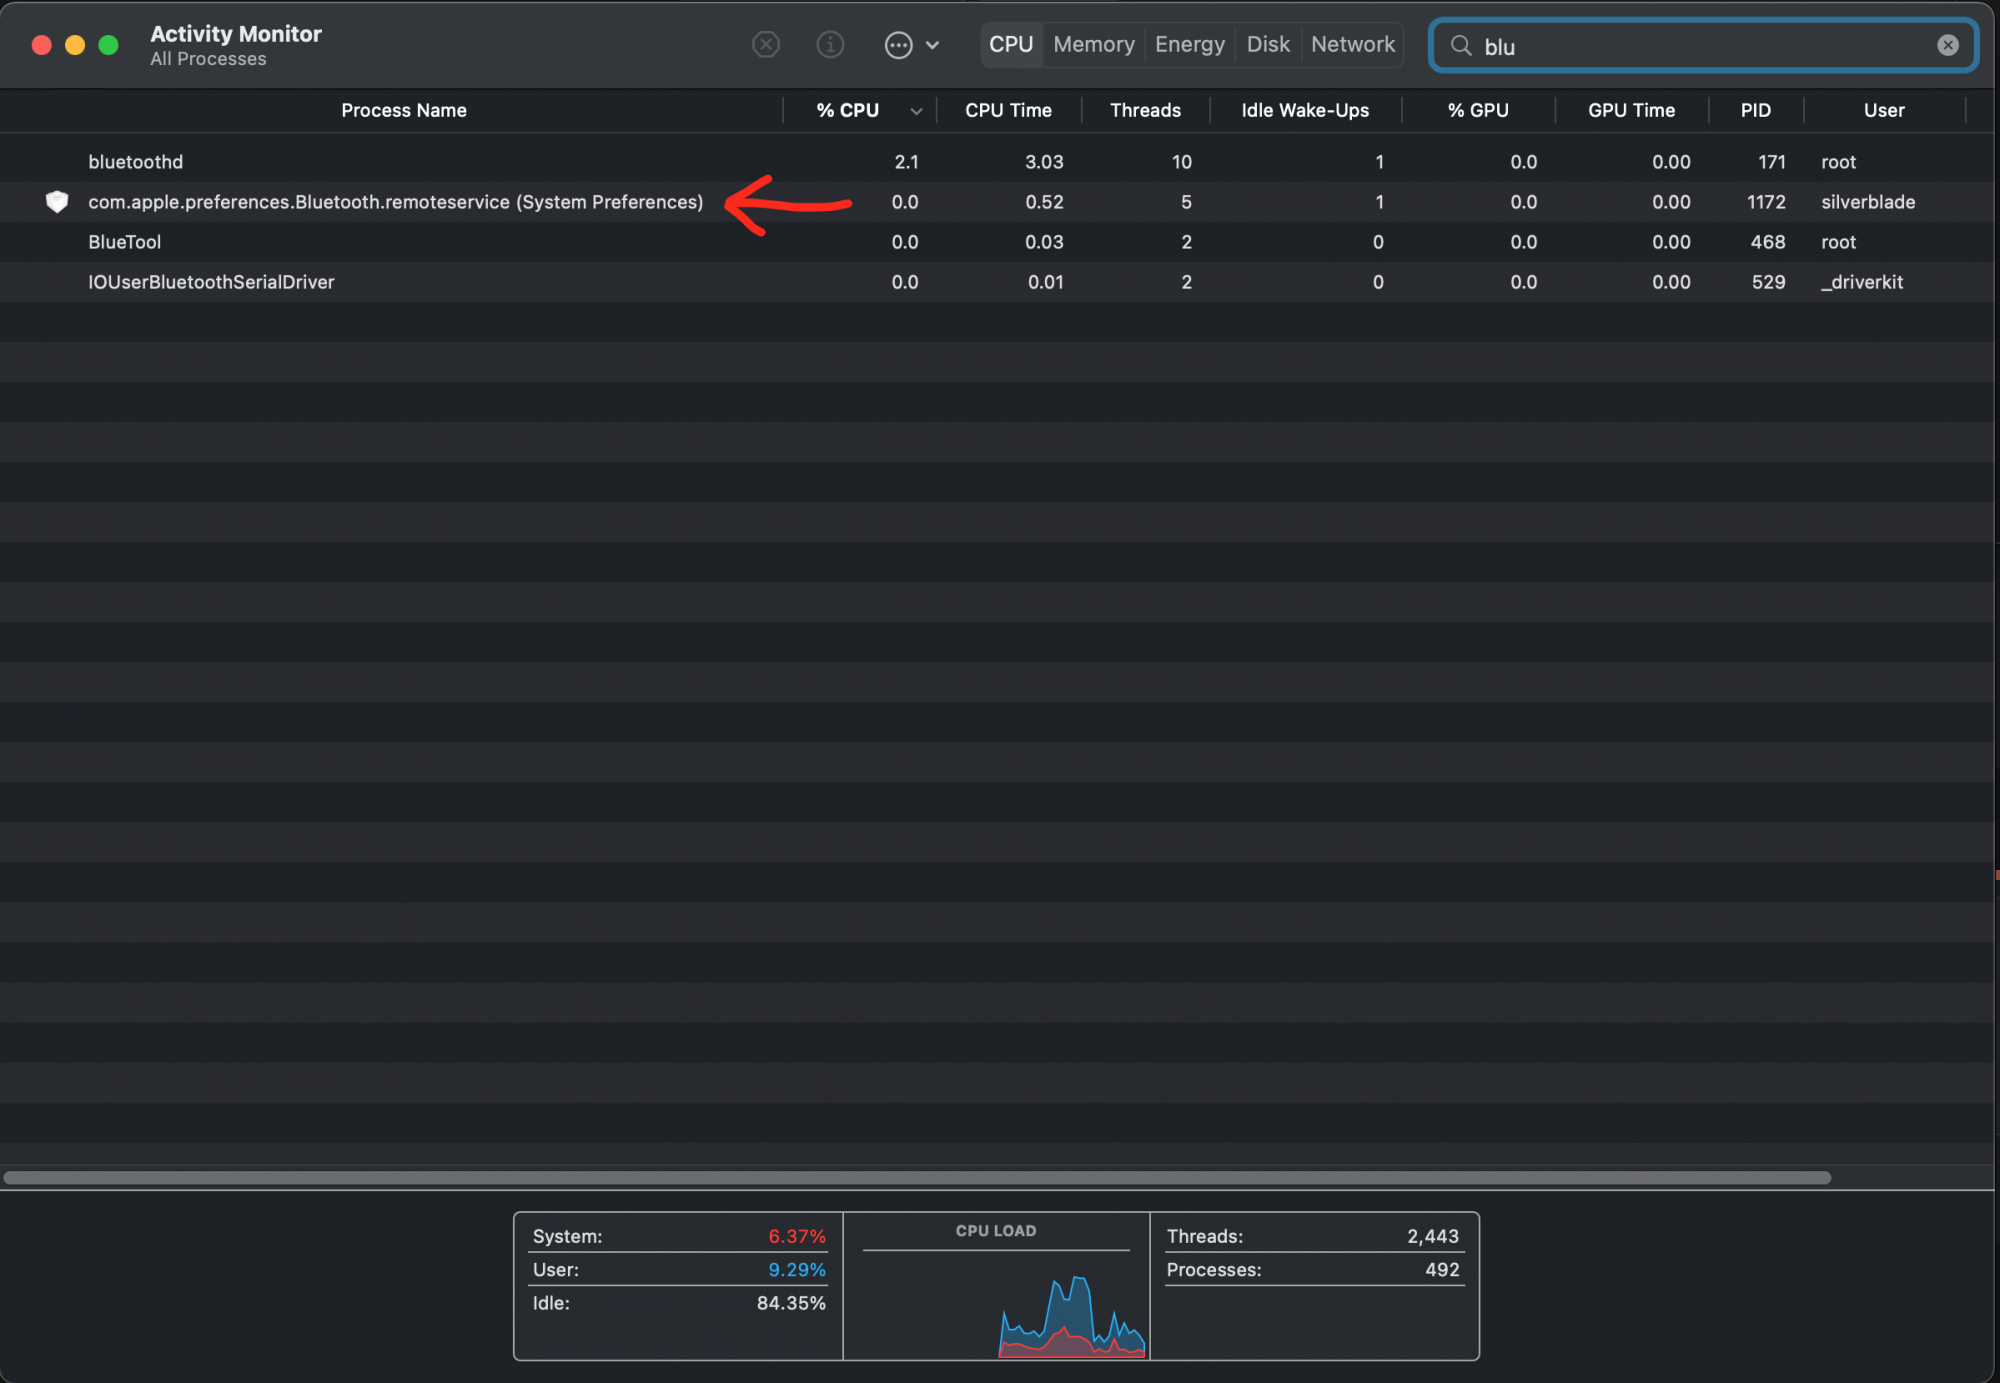Sort by the Process Name column header

403,111
